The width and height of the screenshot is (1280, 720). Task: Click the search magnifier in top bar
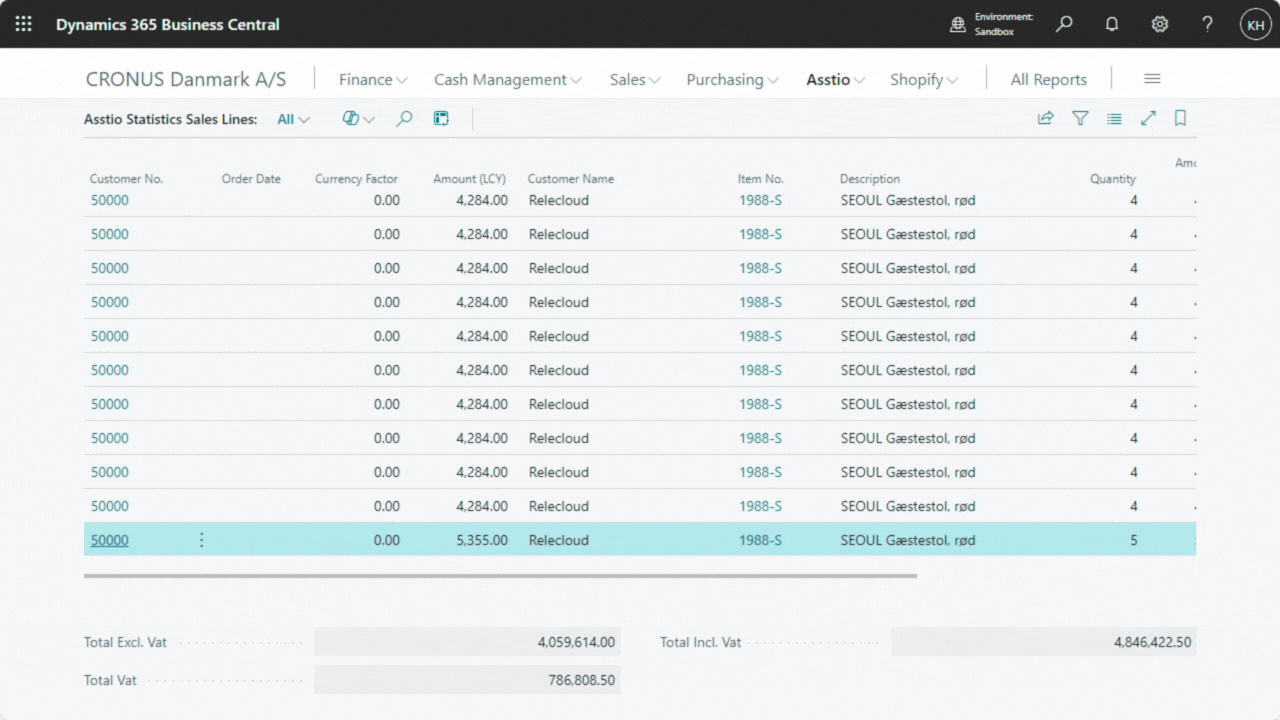(1064, 24)
